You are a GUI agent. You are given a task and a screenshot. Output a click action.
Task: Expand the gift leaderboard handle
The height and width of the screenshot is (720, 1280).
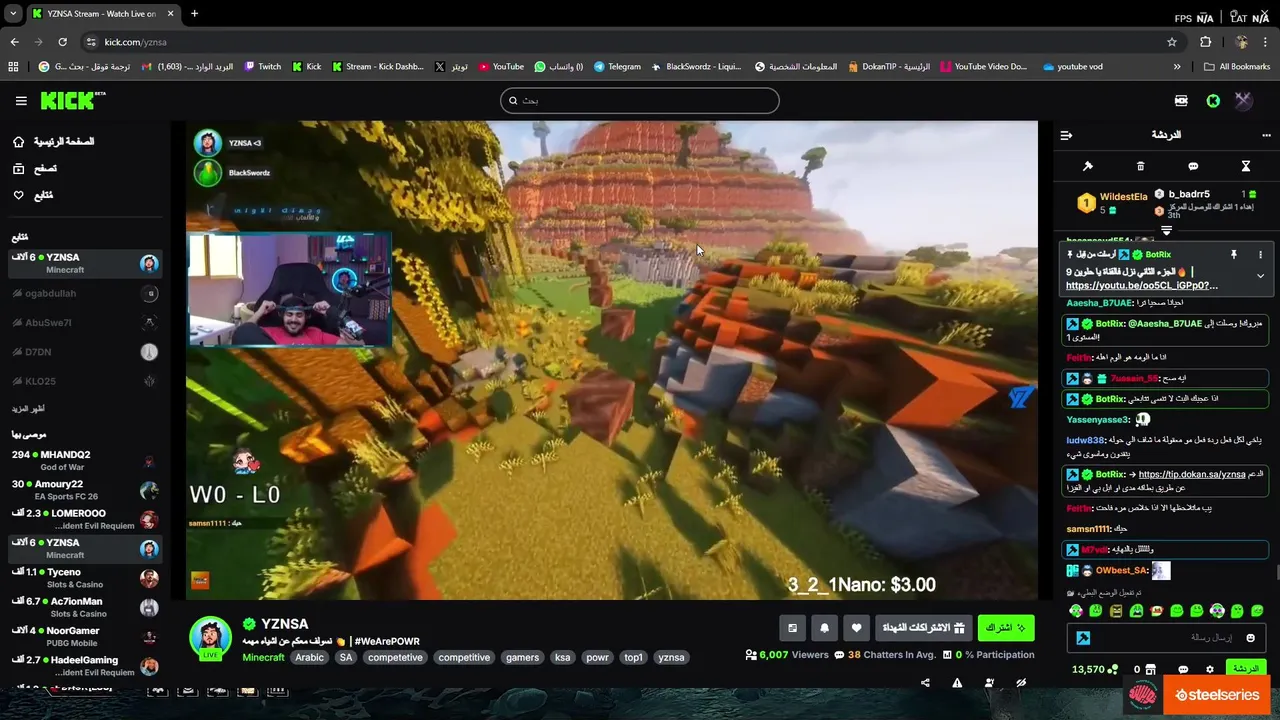[1166, 231]
